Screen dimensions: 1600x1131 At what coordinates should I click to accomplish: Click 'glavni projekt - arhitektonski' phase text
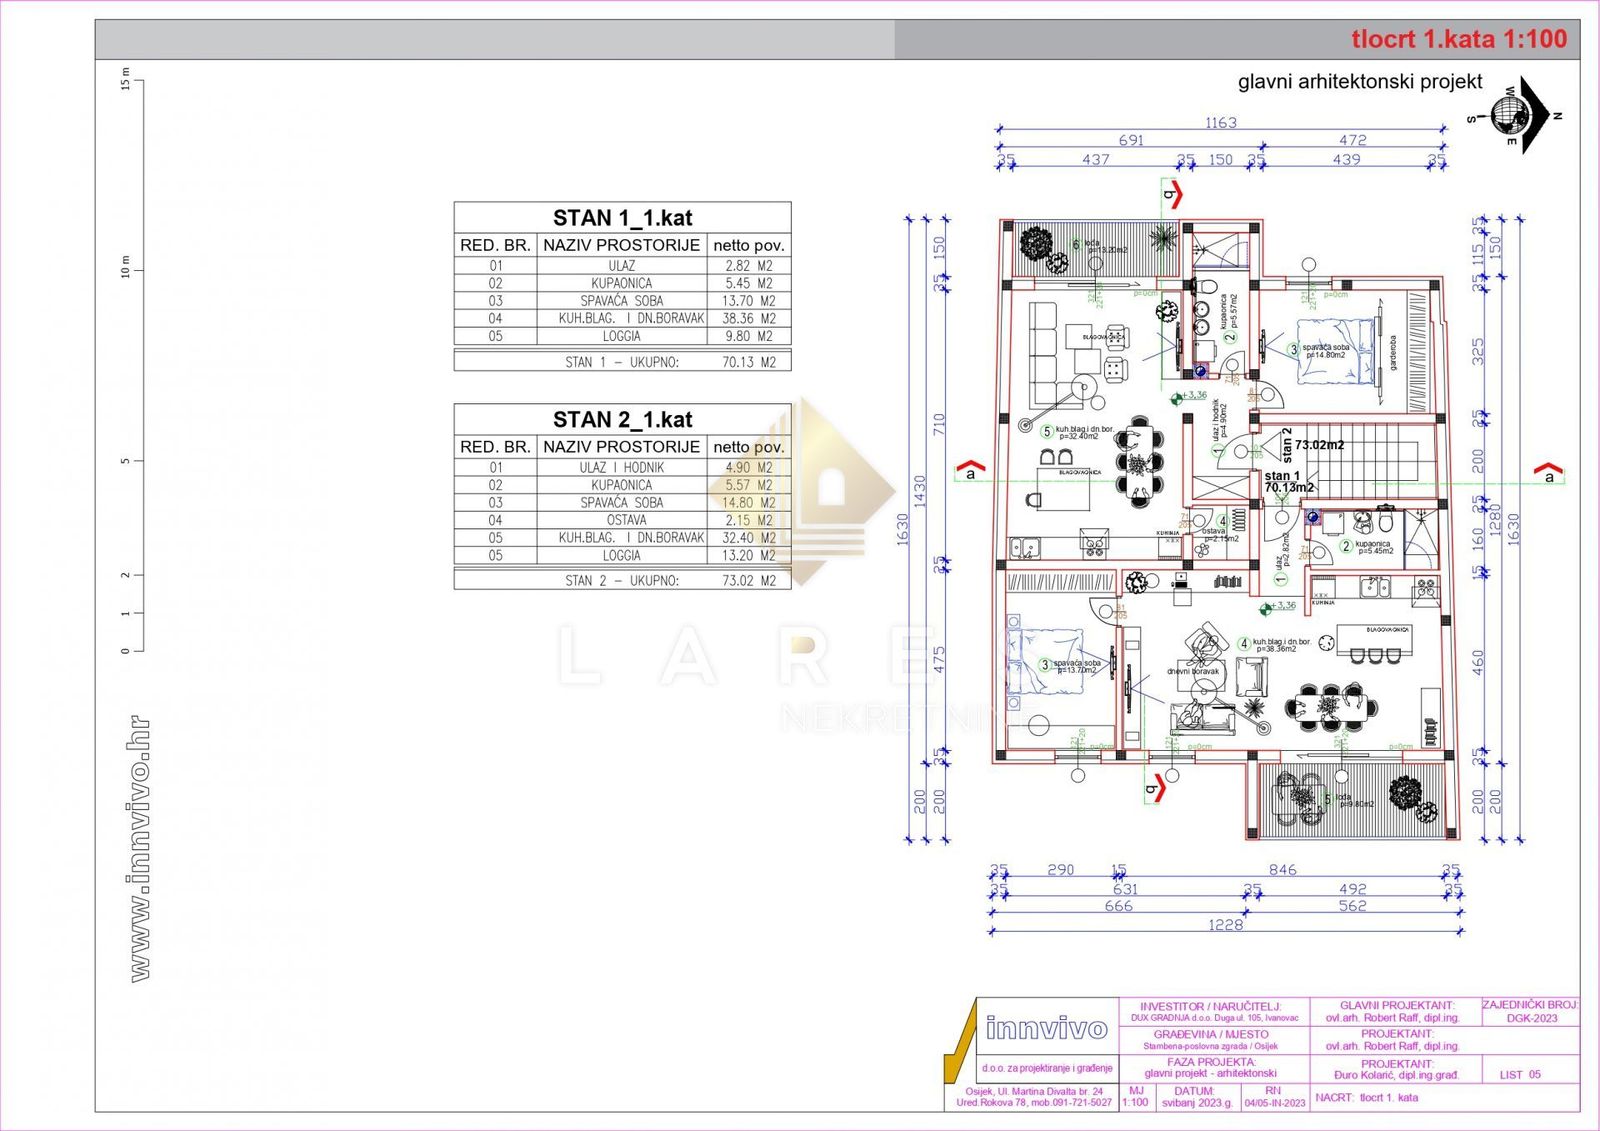[1210, 1073]
